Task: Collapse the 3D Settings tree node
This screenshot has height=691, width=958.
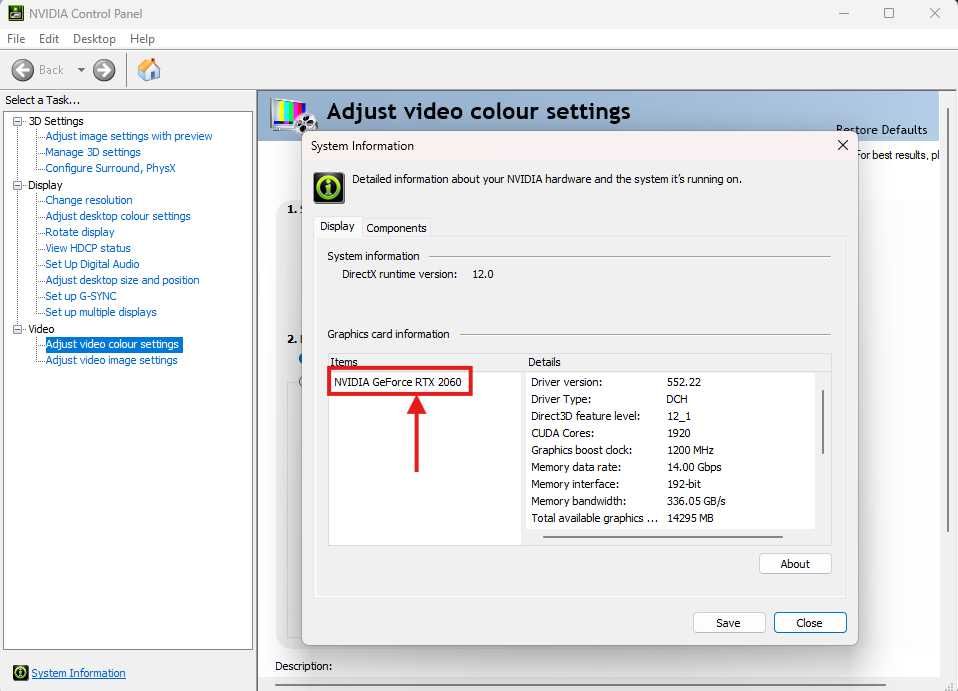Action: click(x=18, y=121)
